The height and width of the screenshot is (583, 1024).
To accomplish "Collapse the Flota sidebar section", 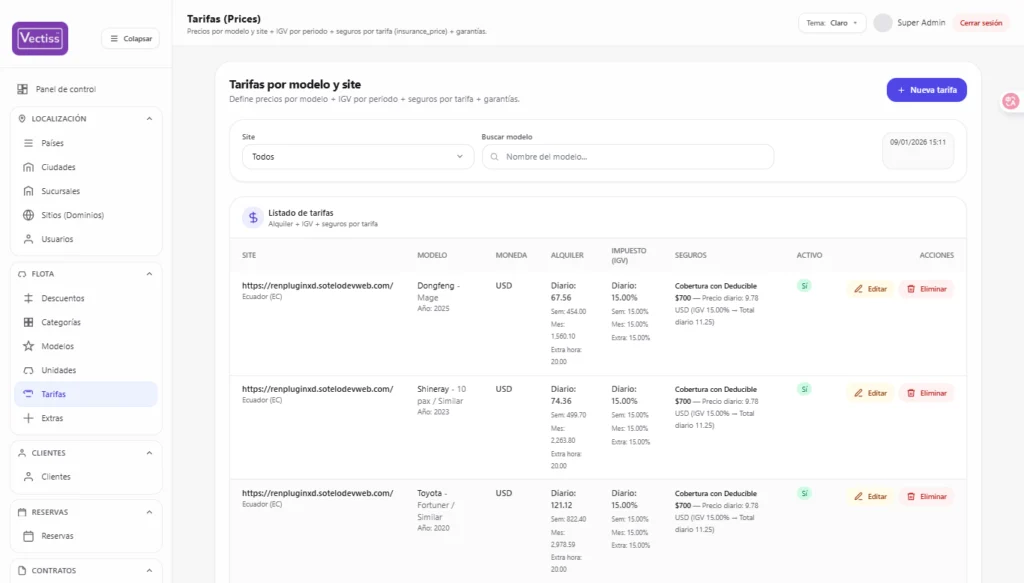I will point(149,274).
